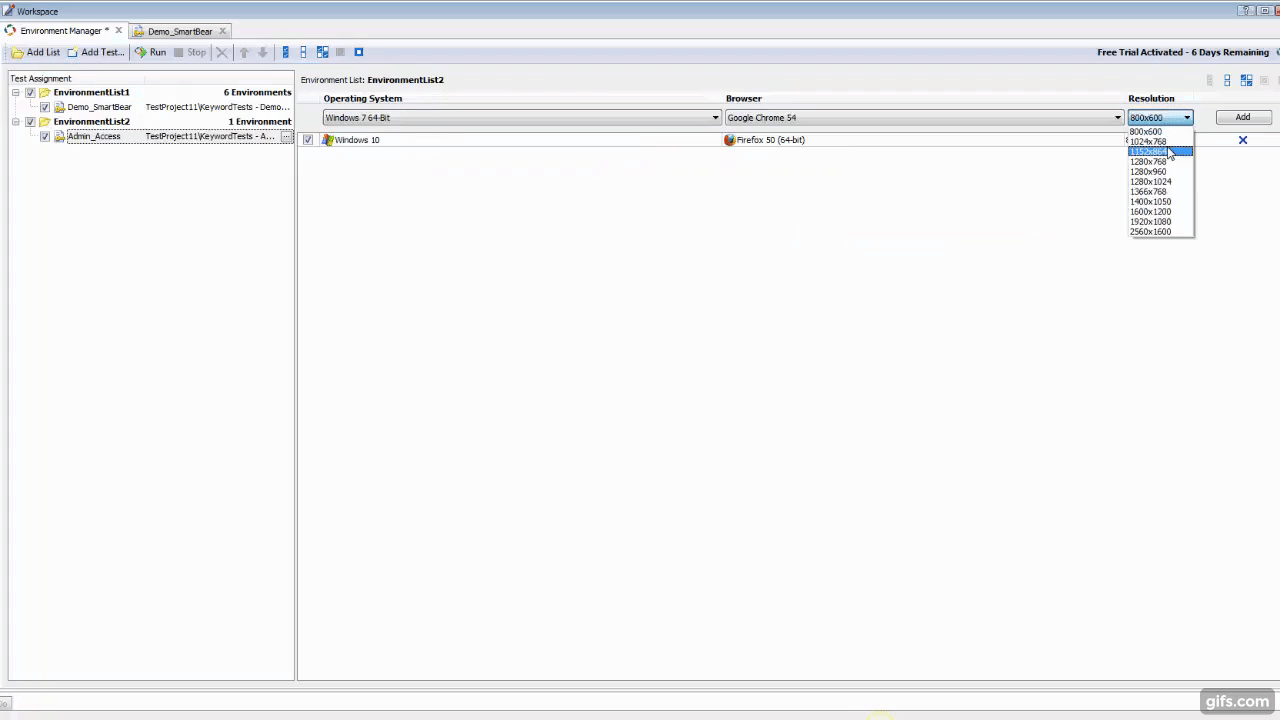This screenshot has width=1280, height=720.
Task: Click the Admin_Access test file icon
Action: point(60,136)
